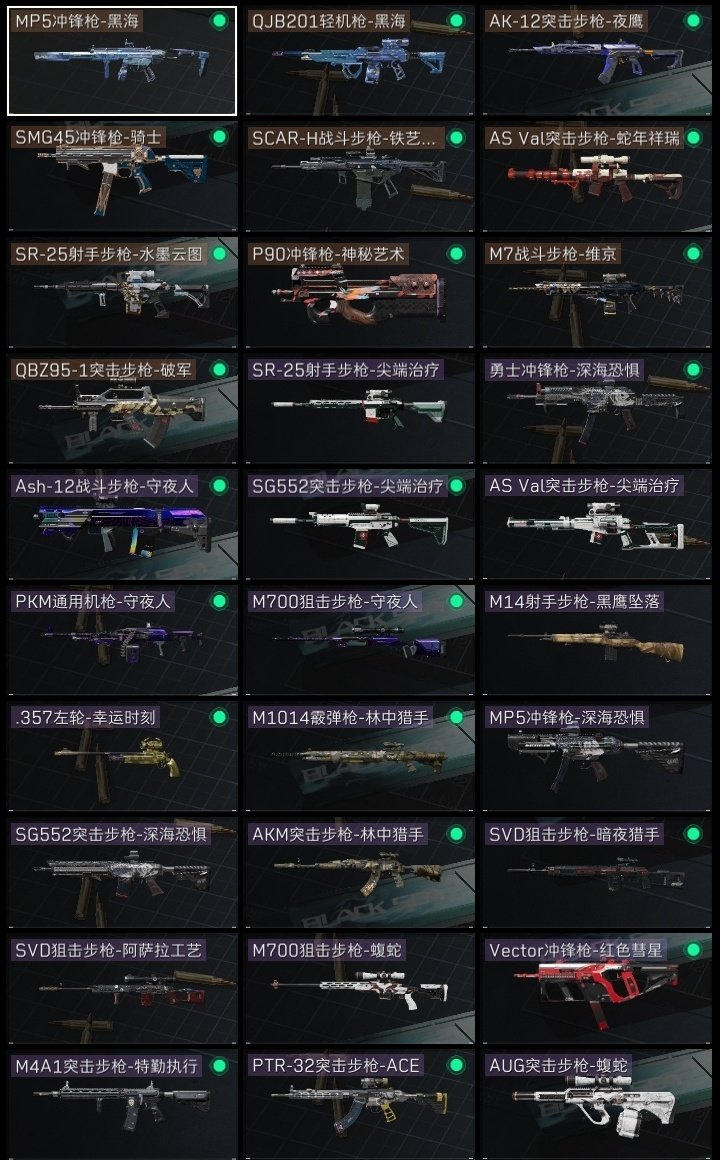This screenshot has width=720, height=1160.
Task: Open the AUG突击步枪-蝮蛇 skin card
Action: point(596,1105)
